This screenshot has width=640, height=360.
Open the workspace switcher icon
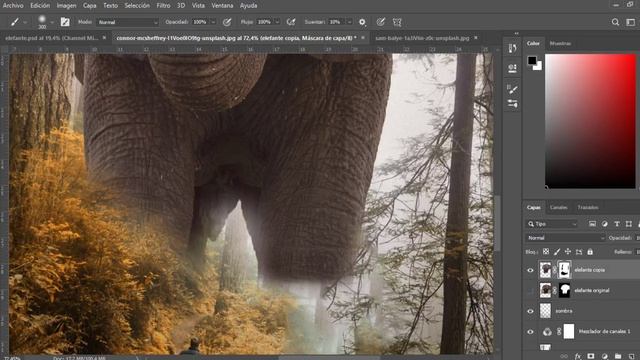[x=631, y=22]
